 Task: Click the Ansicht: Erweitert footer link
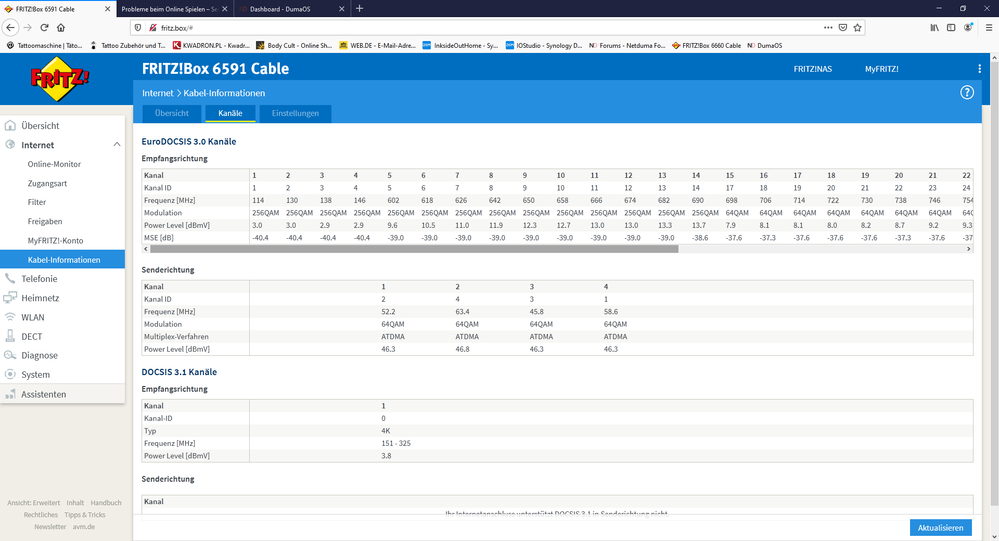pos(33,503)
